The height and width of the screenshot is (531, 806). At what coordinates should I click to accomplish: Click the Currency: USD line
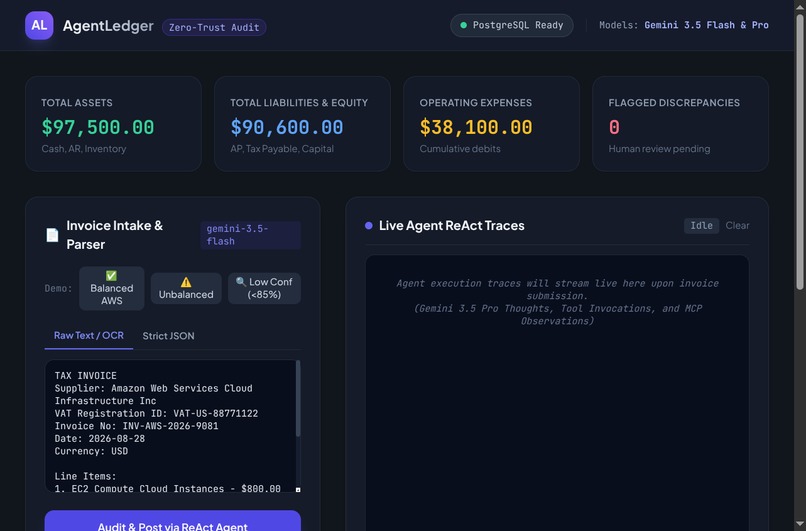(x=91, y=451)
